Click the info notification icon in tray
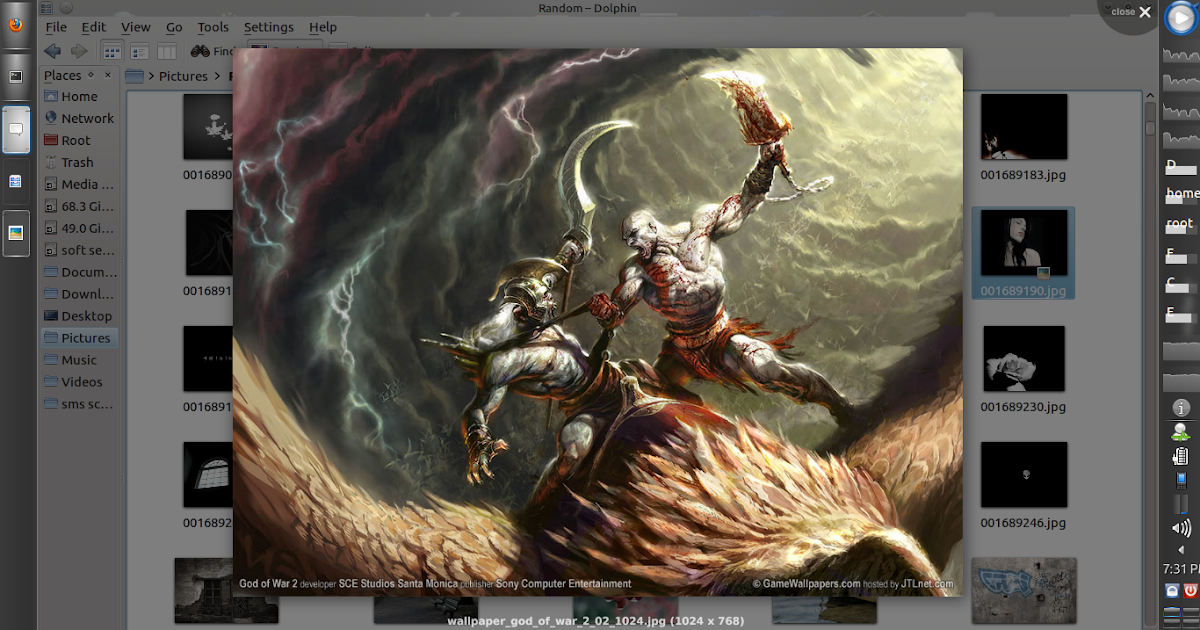Viewport: 1200px width, 630px height. click(1181, 409)
